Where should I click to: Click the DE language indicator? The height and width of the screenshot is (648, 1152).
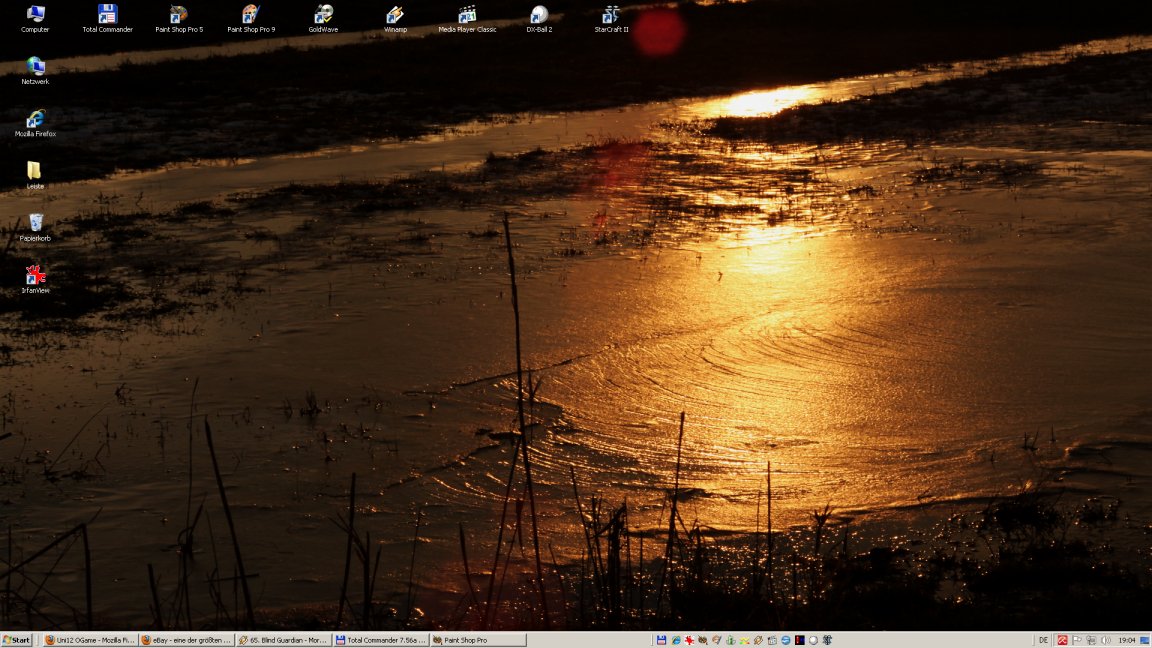pos(1043,640)
